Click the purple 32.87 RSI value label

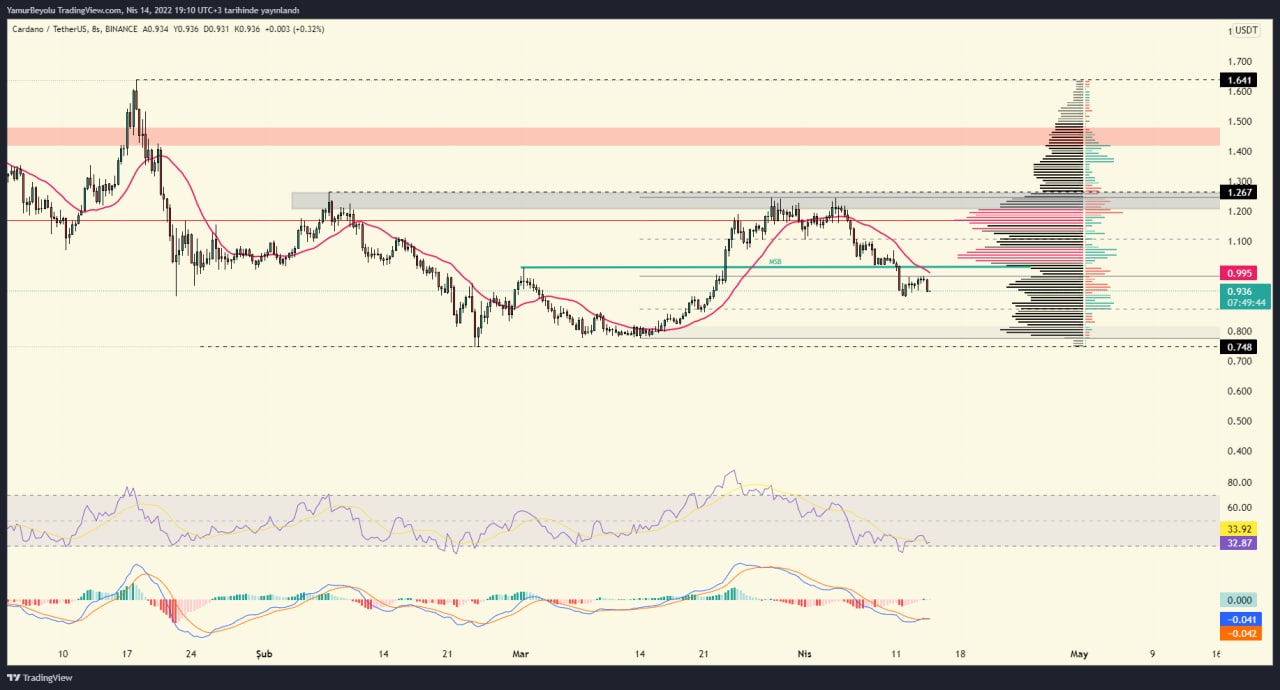point(1240,543)
